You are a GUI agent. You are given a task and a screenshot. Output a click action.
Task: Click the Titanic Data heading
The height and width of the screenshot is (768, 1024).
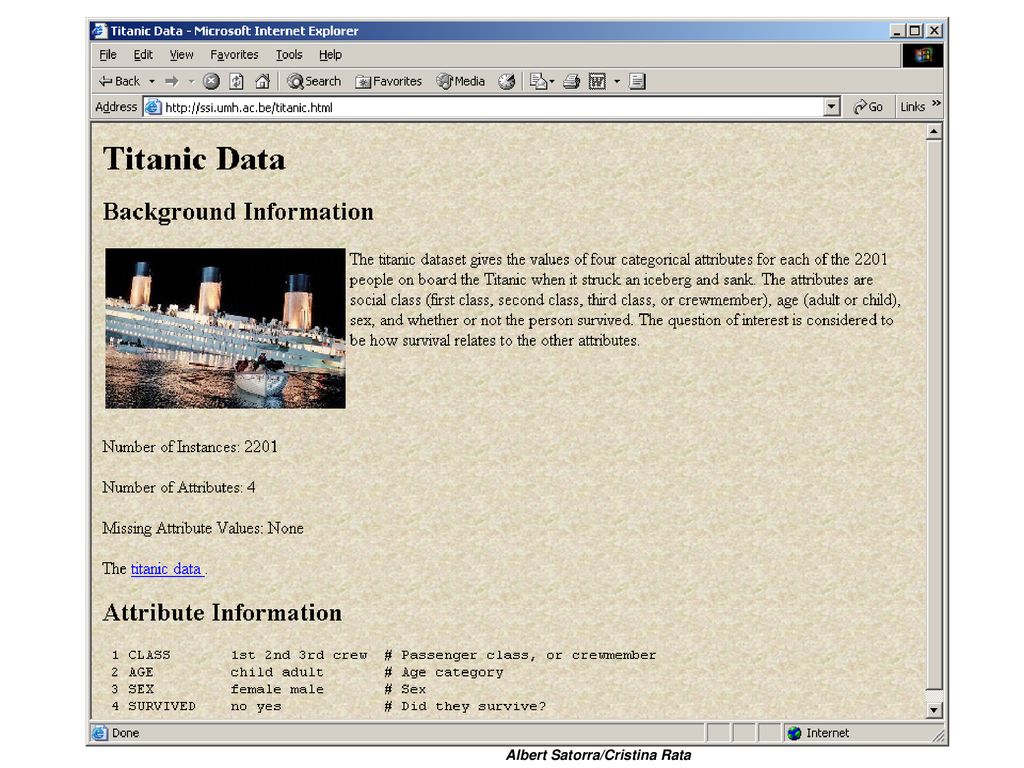pos(194,159)
